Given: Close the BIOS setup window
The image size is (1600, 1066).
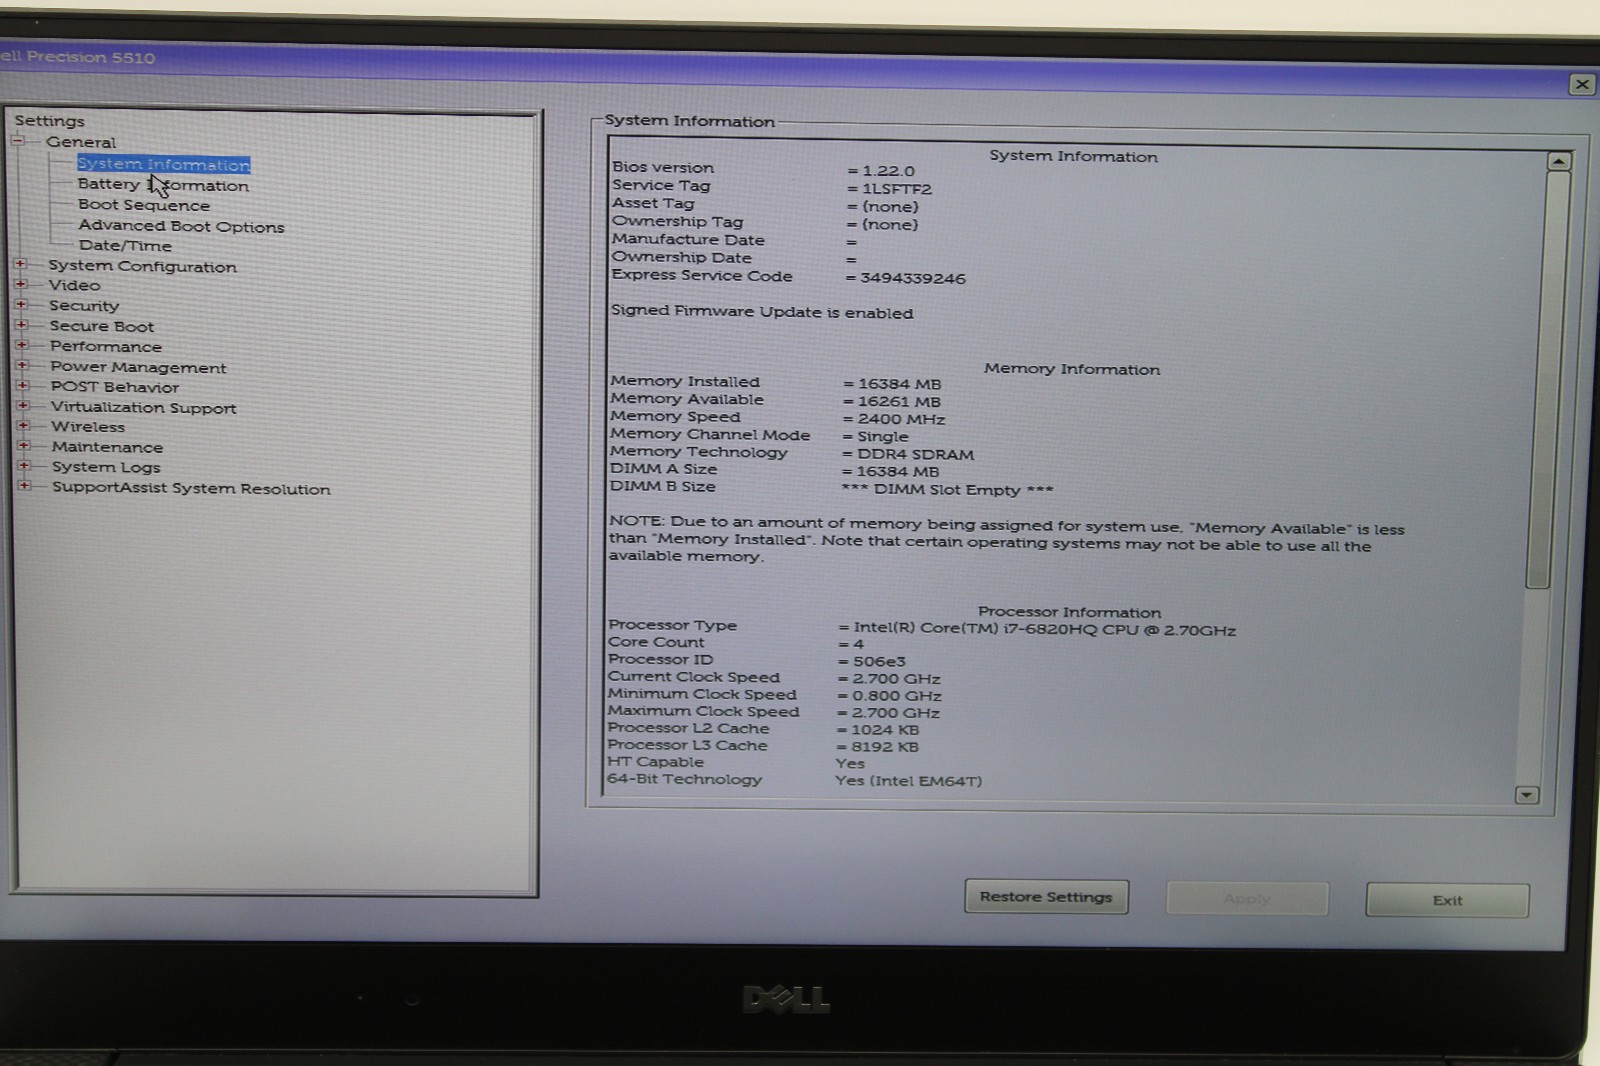Looking at the screenshot, I should (1582, 84).
